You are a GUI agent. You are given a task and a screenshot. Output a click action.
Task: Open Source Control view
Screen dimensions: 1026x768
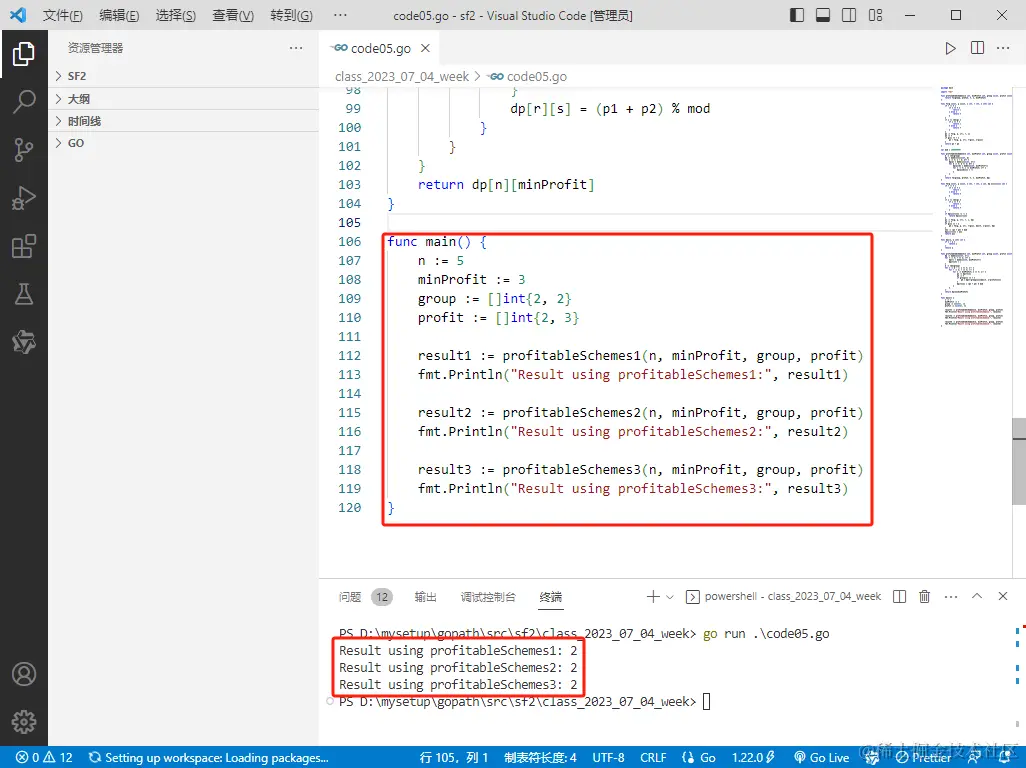click(24, 150)
